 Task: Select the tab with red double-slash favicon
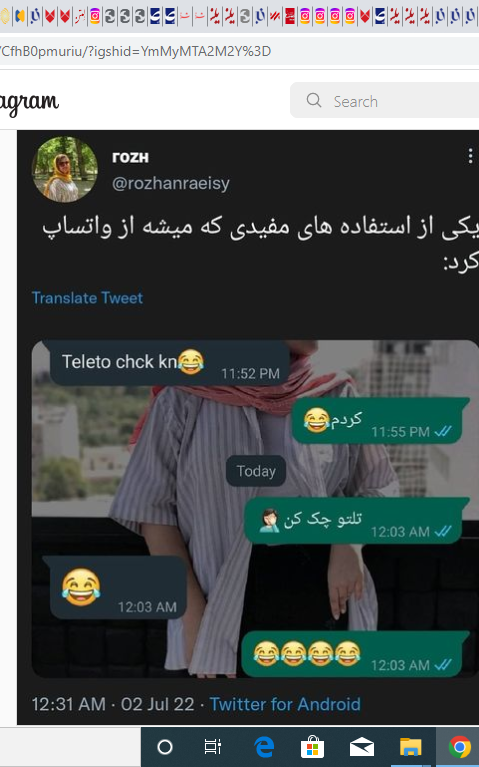pos(275,17)
